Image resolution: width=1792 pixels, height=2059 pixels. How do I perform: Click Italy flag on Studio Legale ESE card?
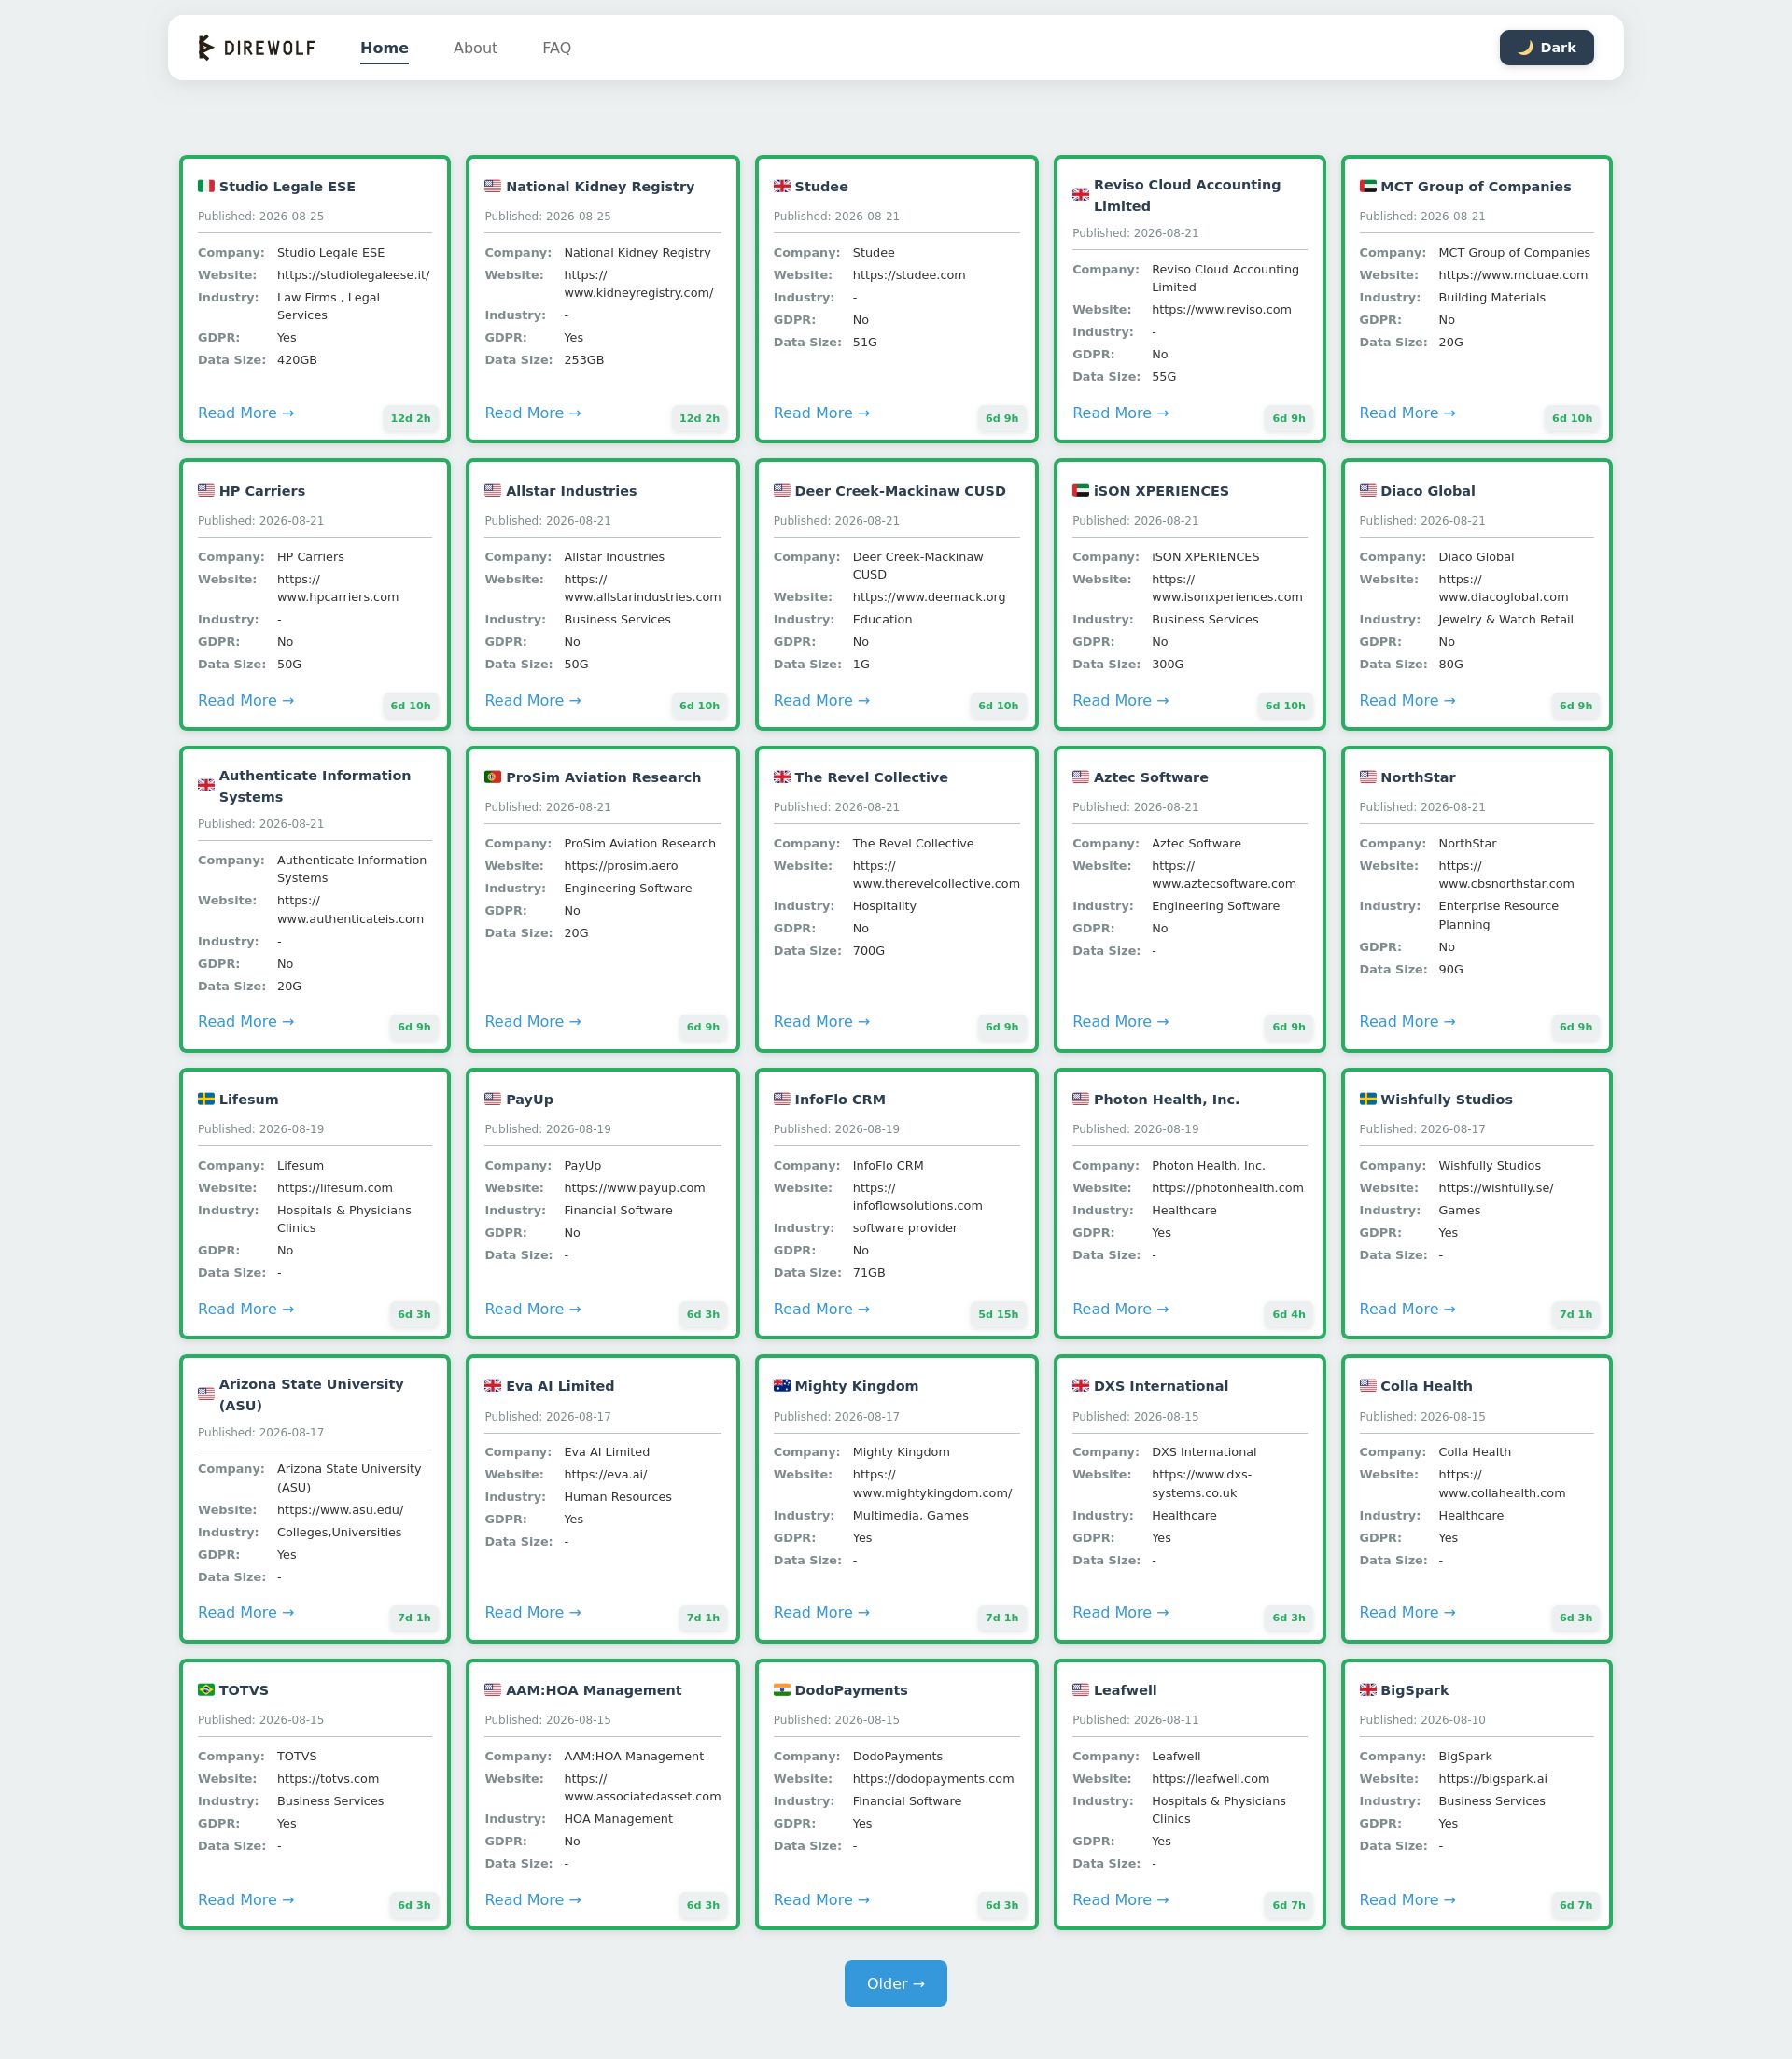coord(206,186)
